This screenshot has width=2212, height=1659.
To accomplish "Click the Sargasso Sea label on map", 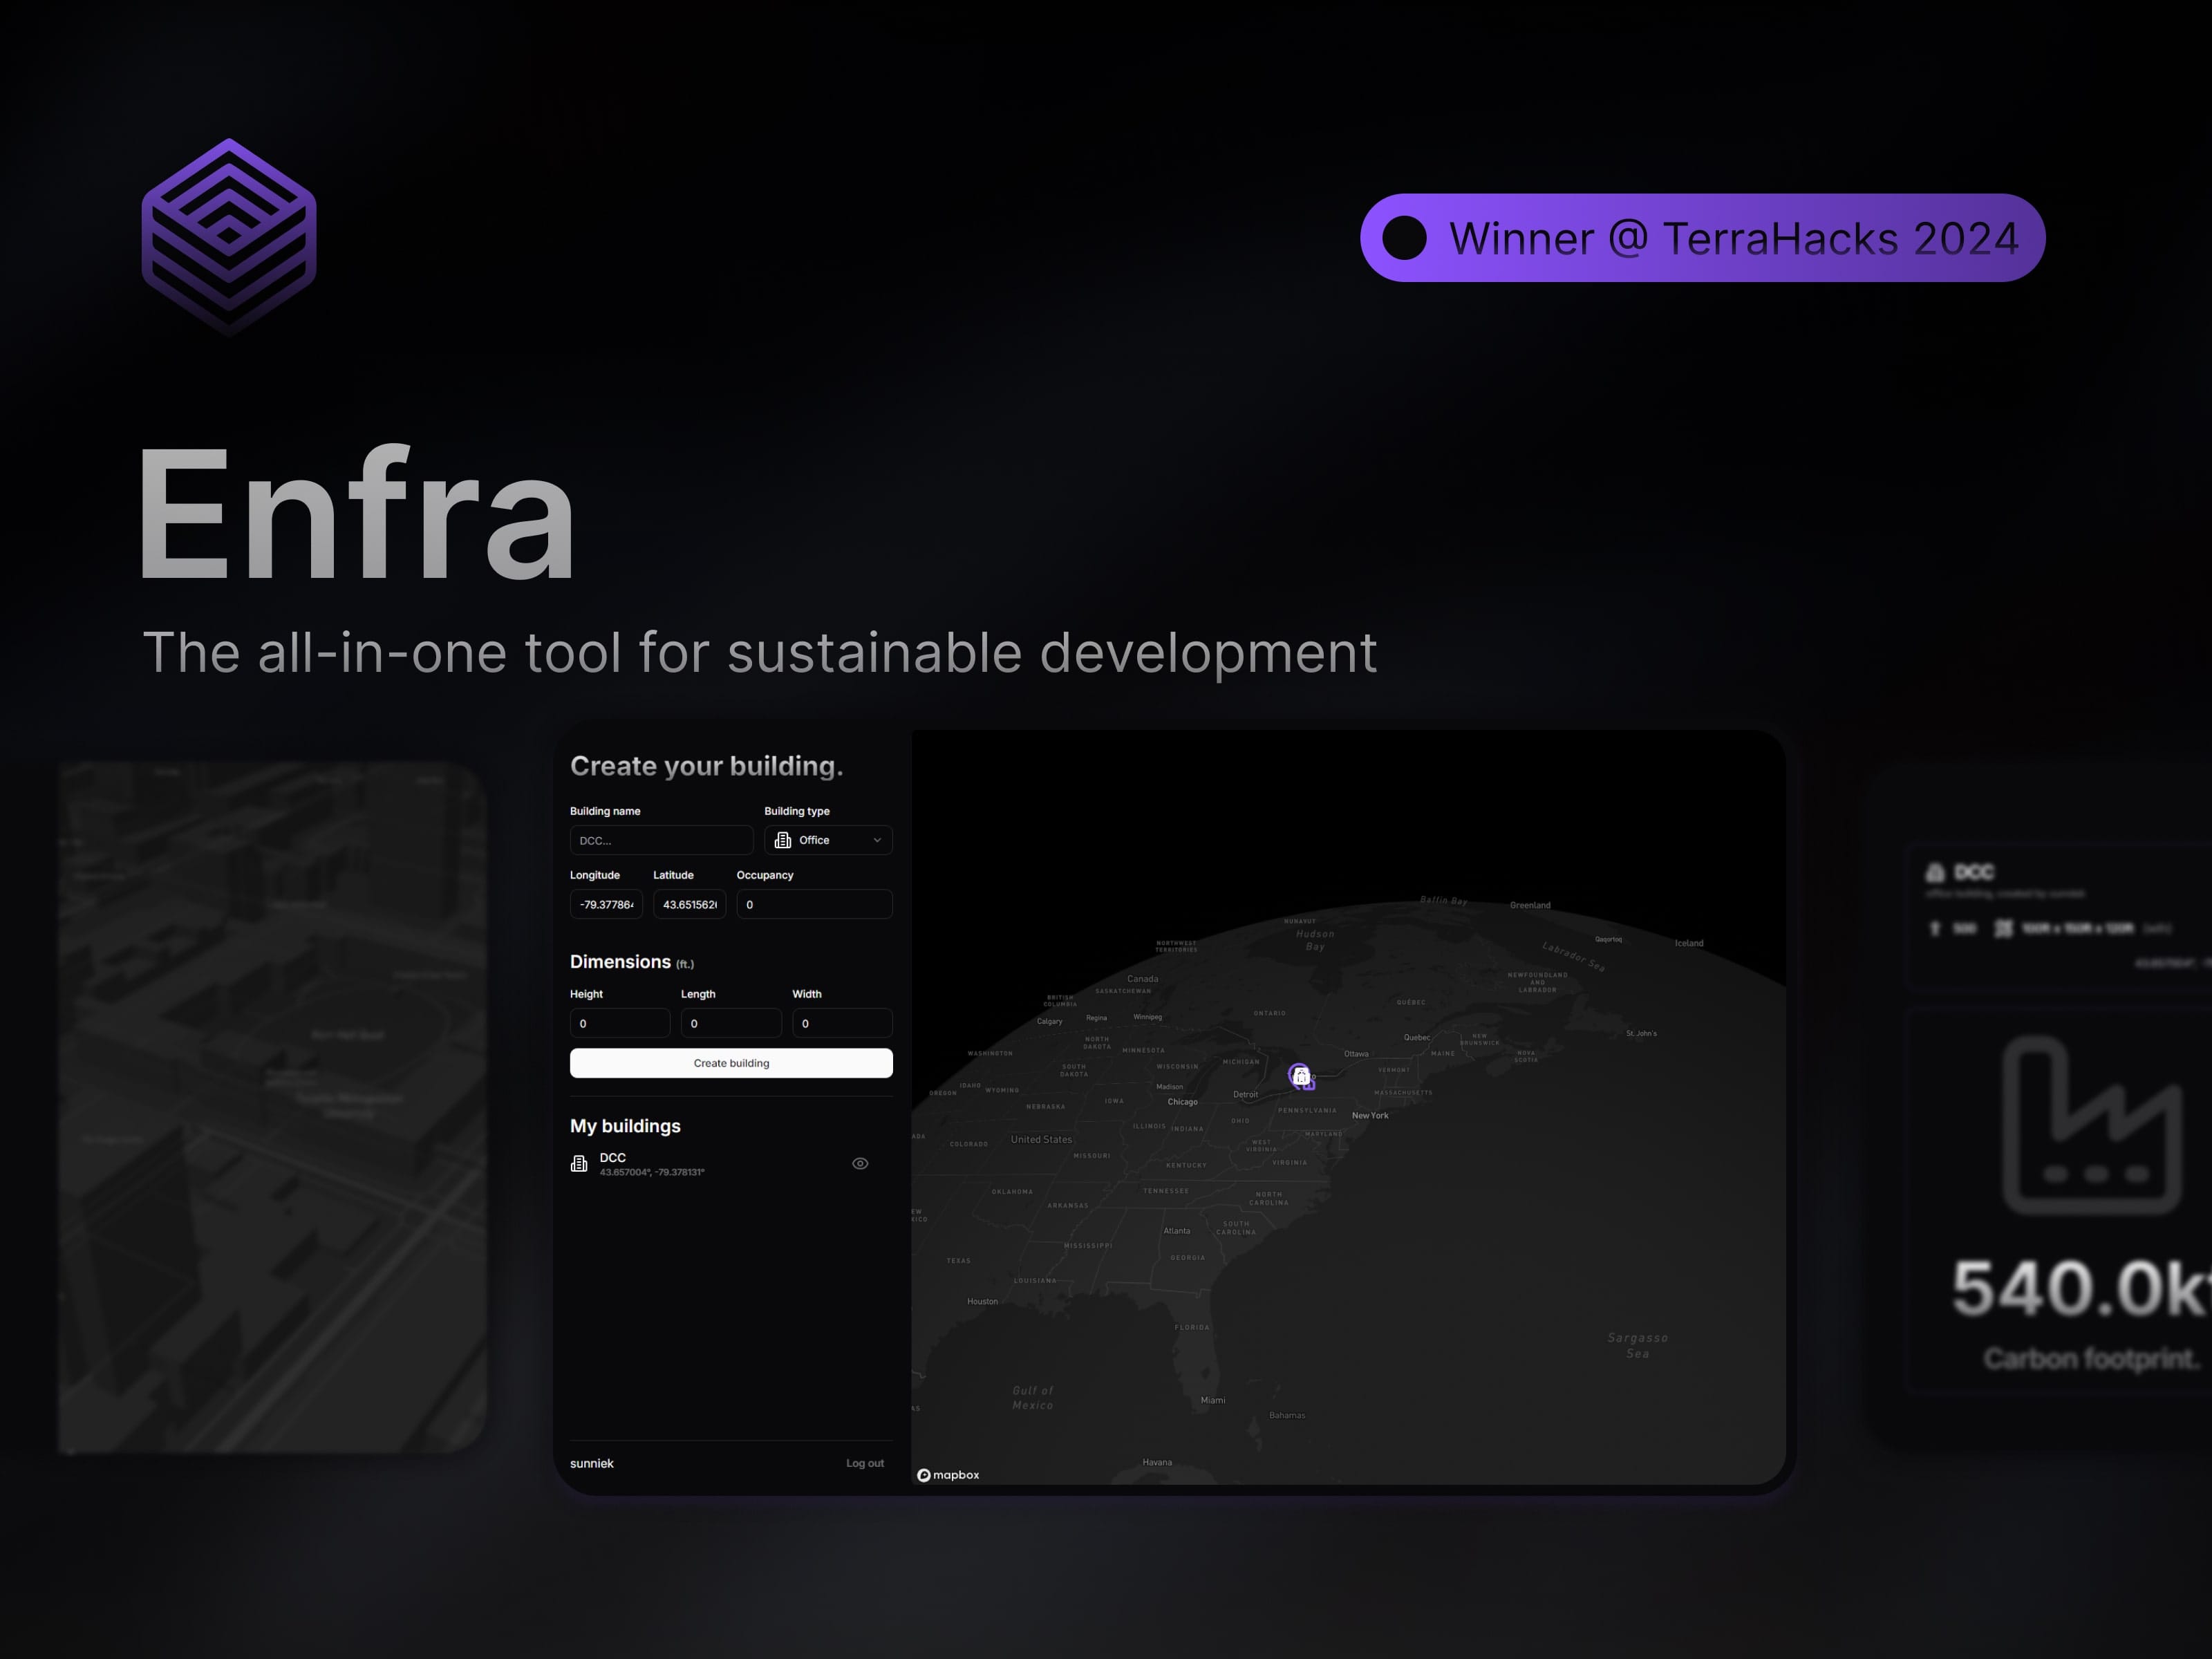I will pos(1638,1345).
